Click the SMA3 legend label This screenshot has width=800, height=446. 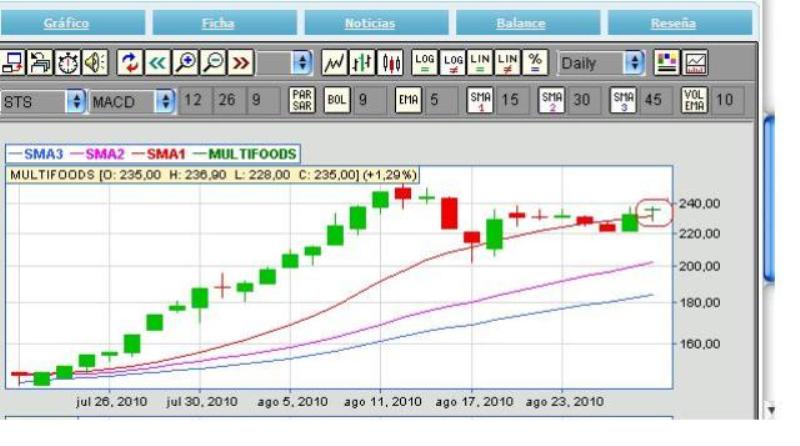(x=43, y=154)
